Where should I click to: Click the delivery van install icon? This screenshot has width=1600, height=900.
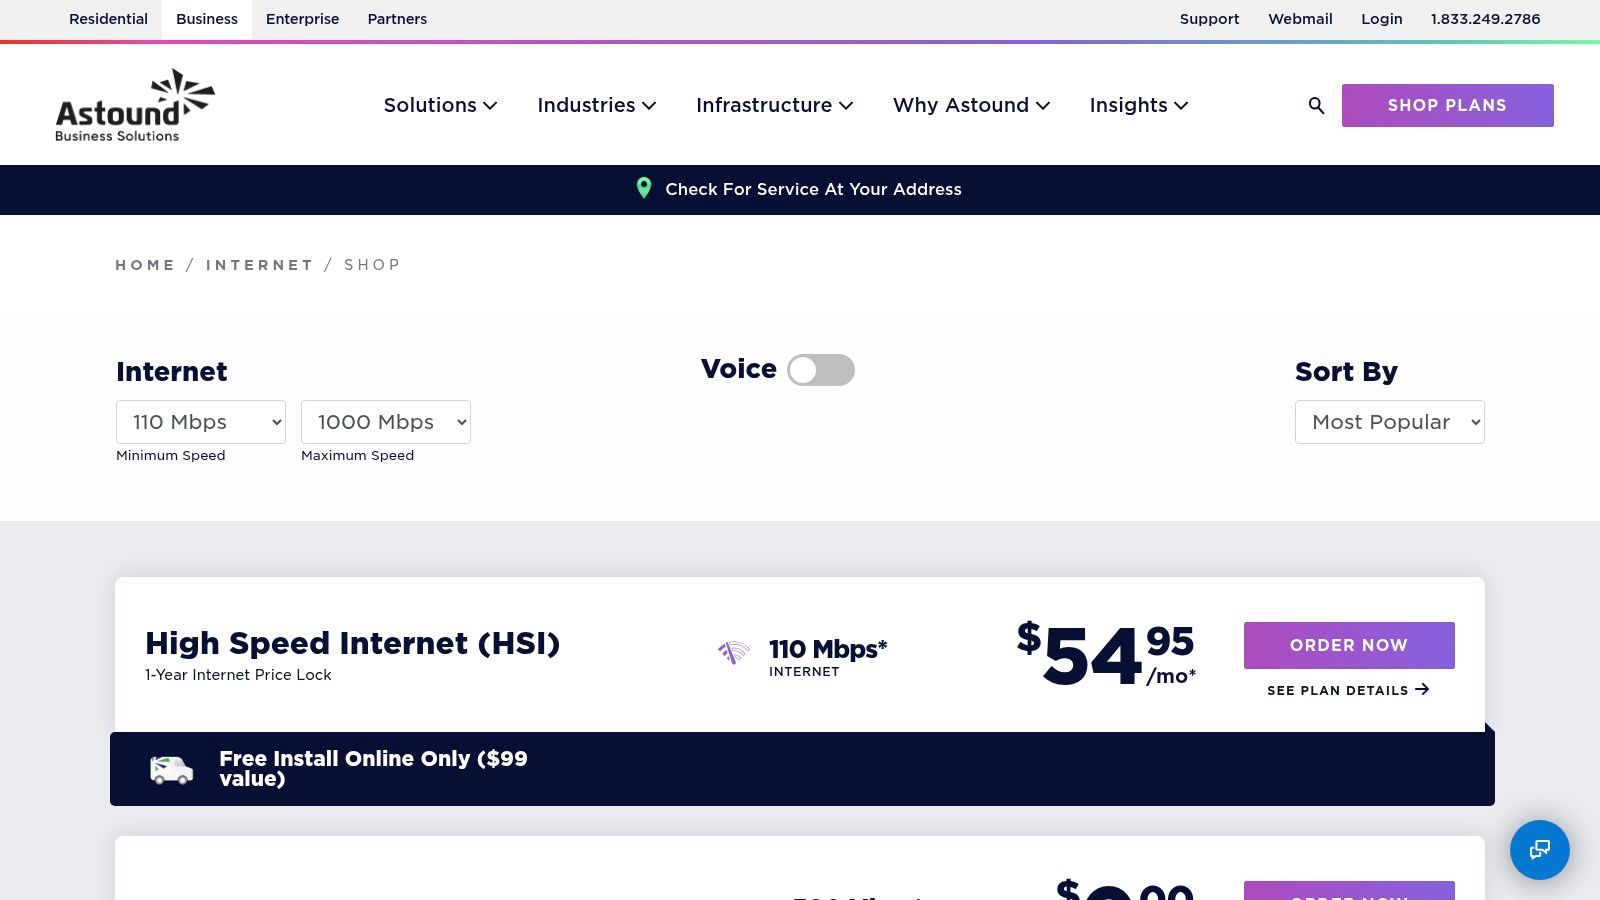point(171,770)
